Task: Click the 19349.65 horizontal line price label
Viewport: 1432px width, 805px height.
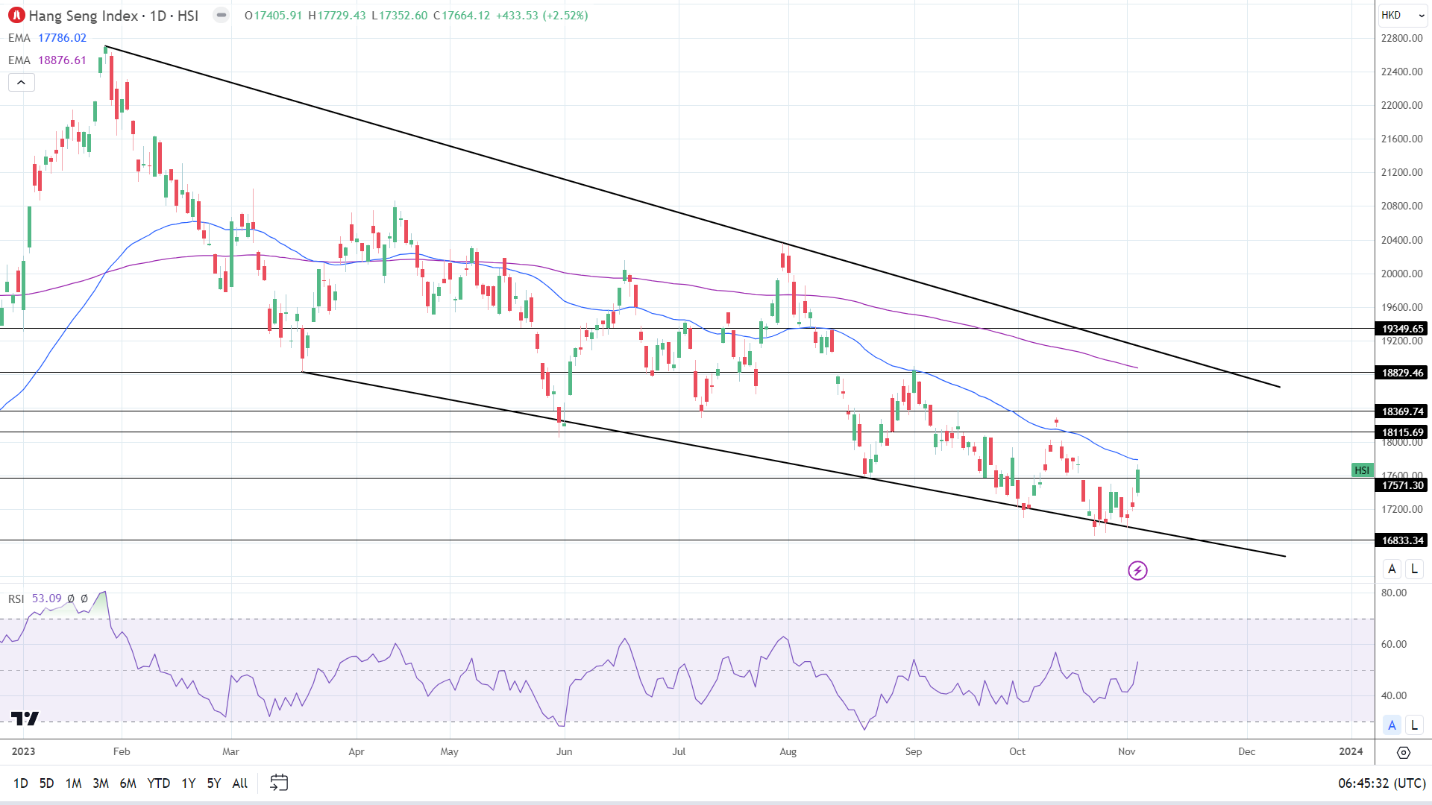Action: click(1402, 328)
